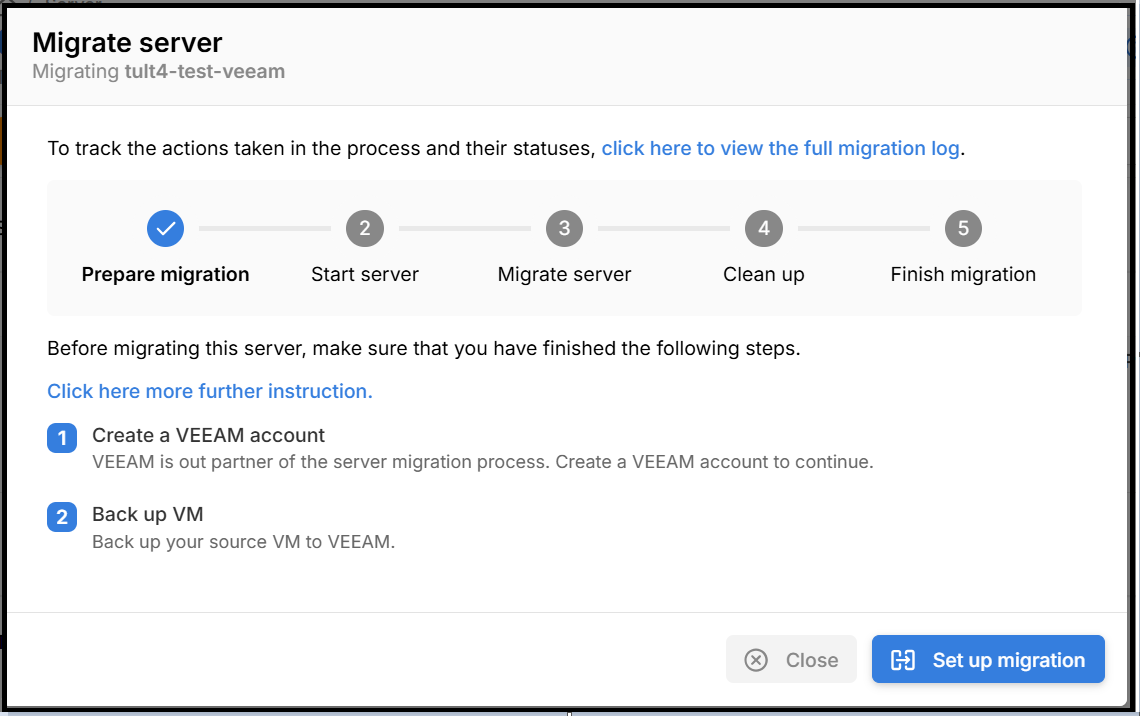1140x716 pixels.
Task: Click step 5 Finish migration circle
Action: 963,229
